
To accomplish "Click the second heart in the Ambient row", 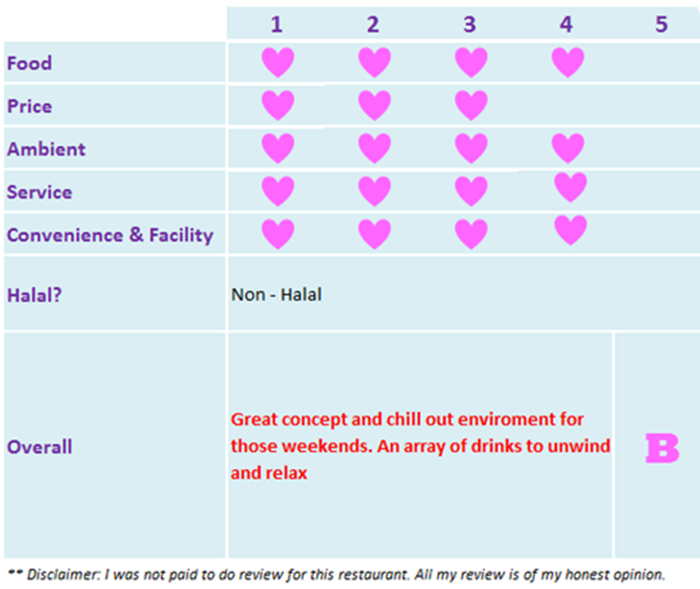I will 374,148.
